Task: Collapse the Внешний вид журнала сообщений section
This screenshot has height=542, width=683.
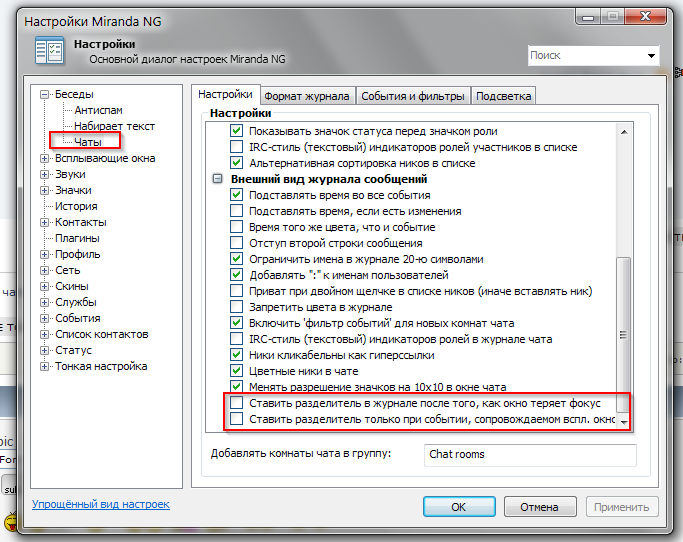Action: [217, 179]
